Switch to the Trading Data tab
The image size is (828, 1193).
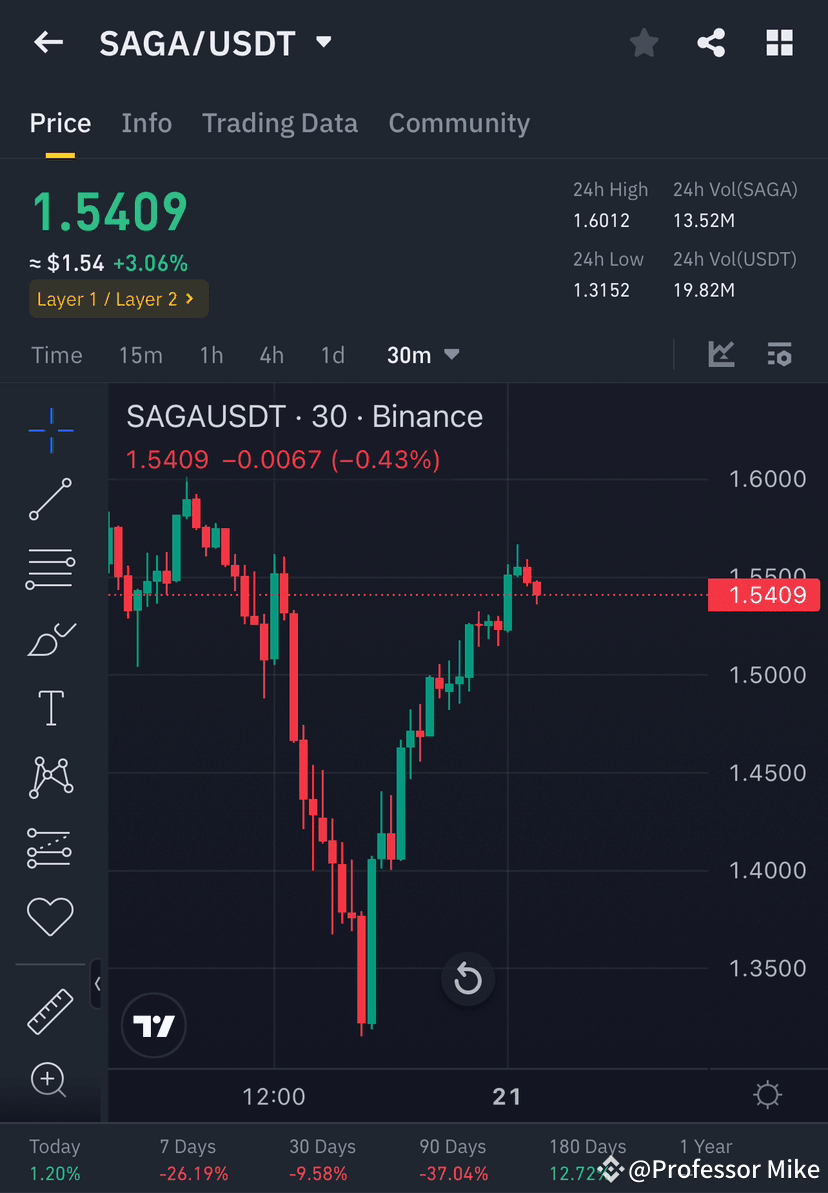point(280,122)
